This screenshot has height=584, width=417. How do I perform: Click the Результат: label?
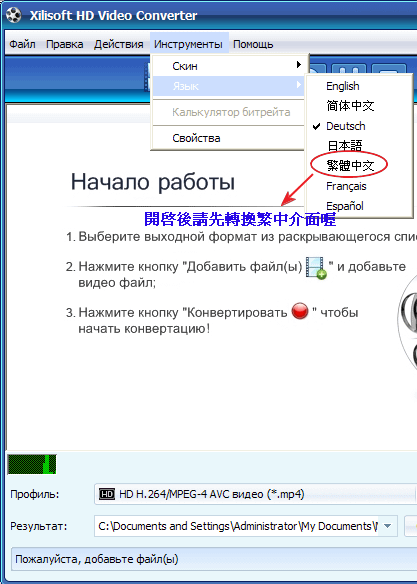pos(39,526)
